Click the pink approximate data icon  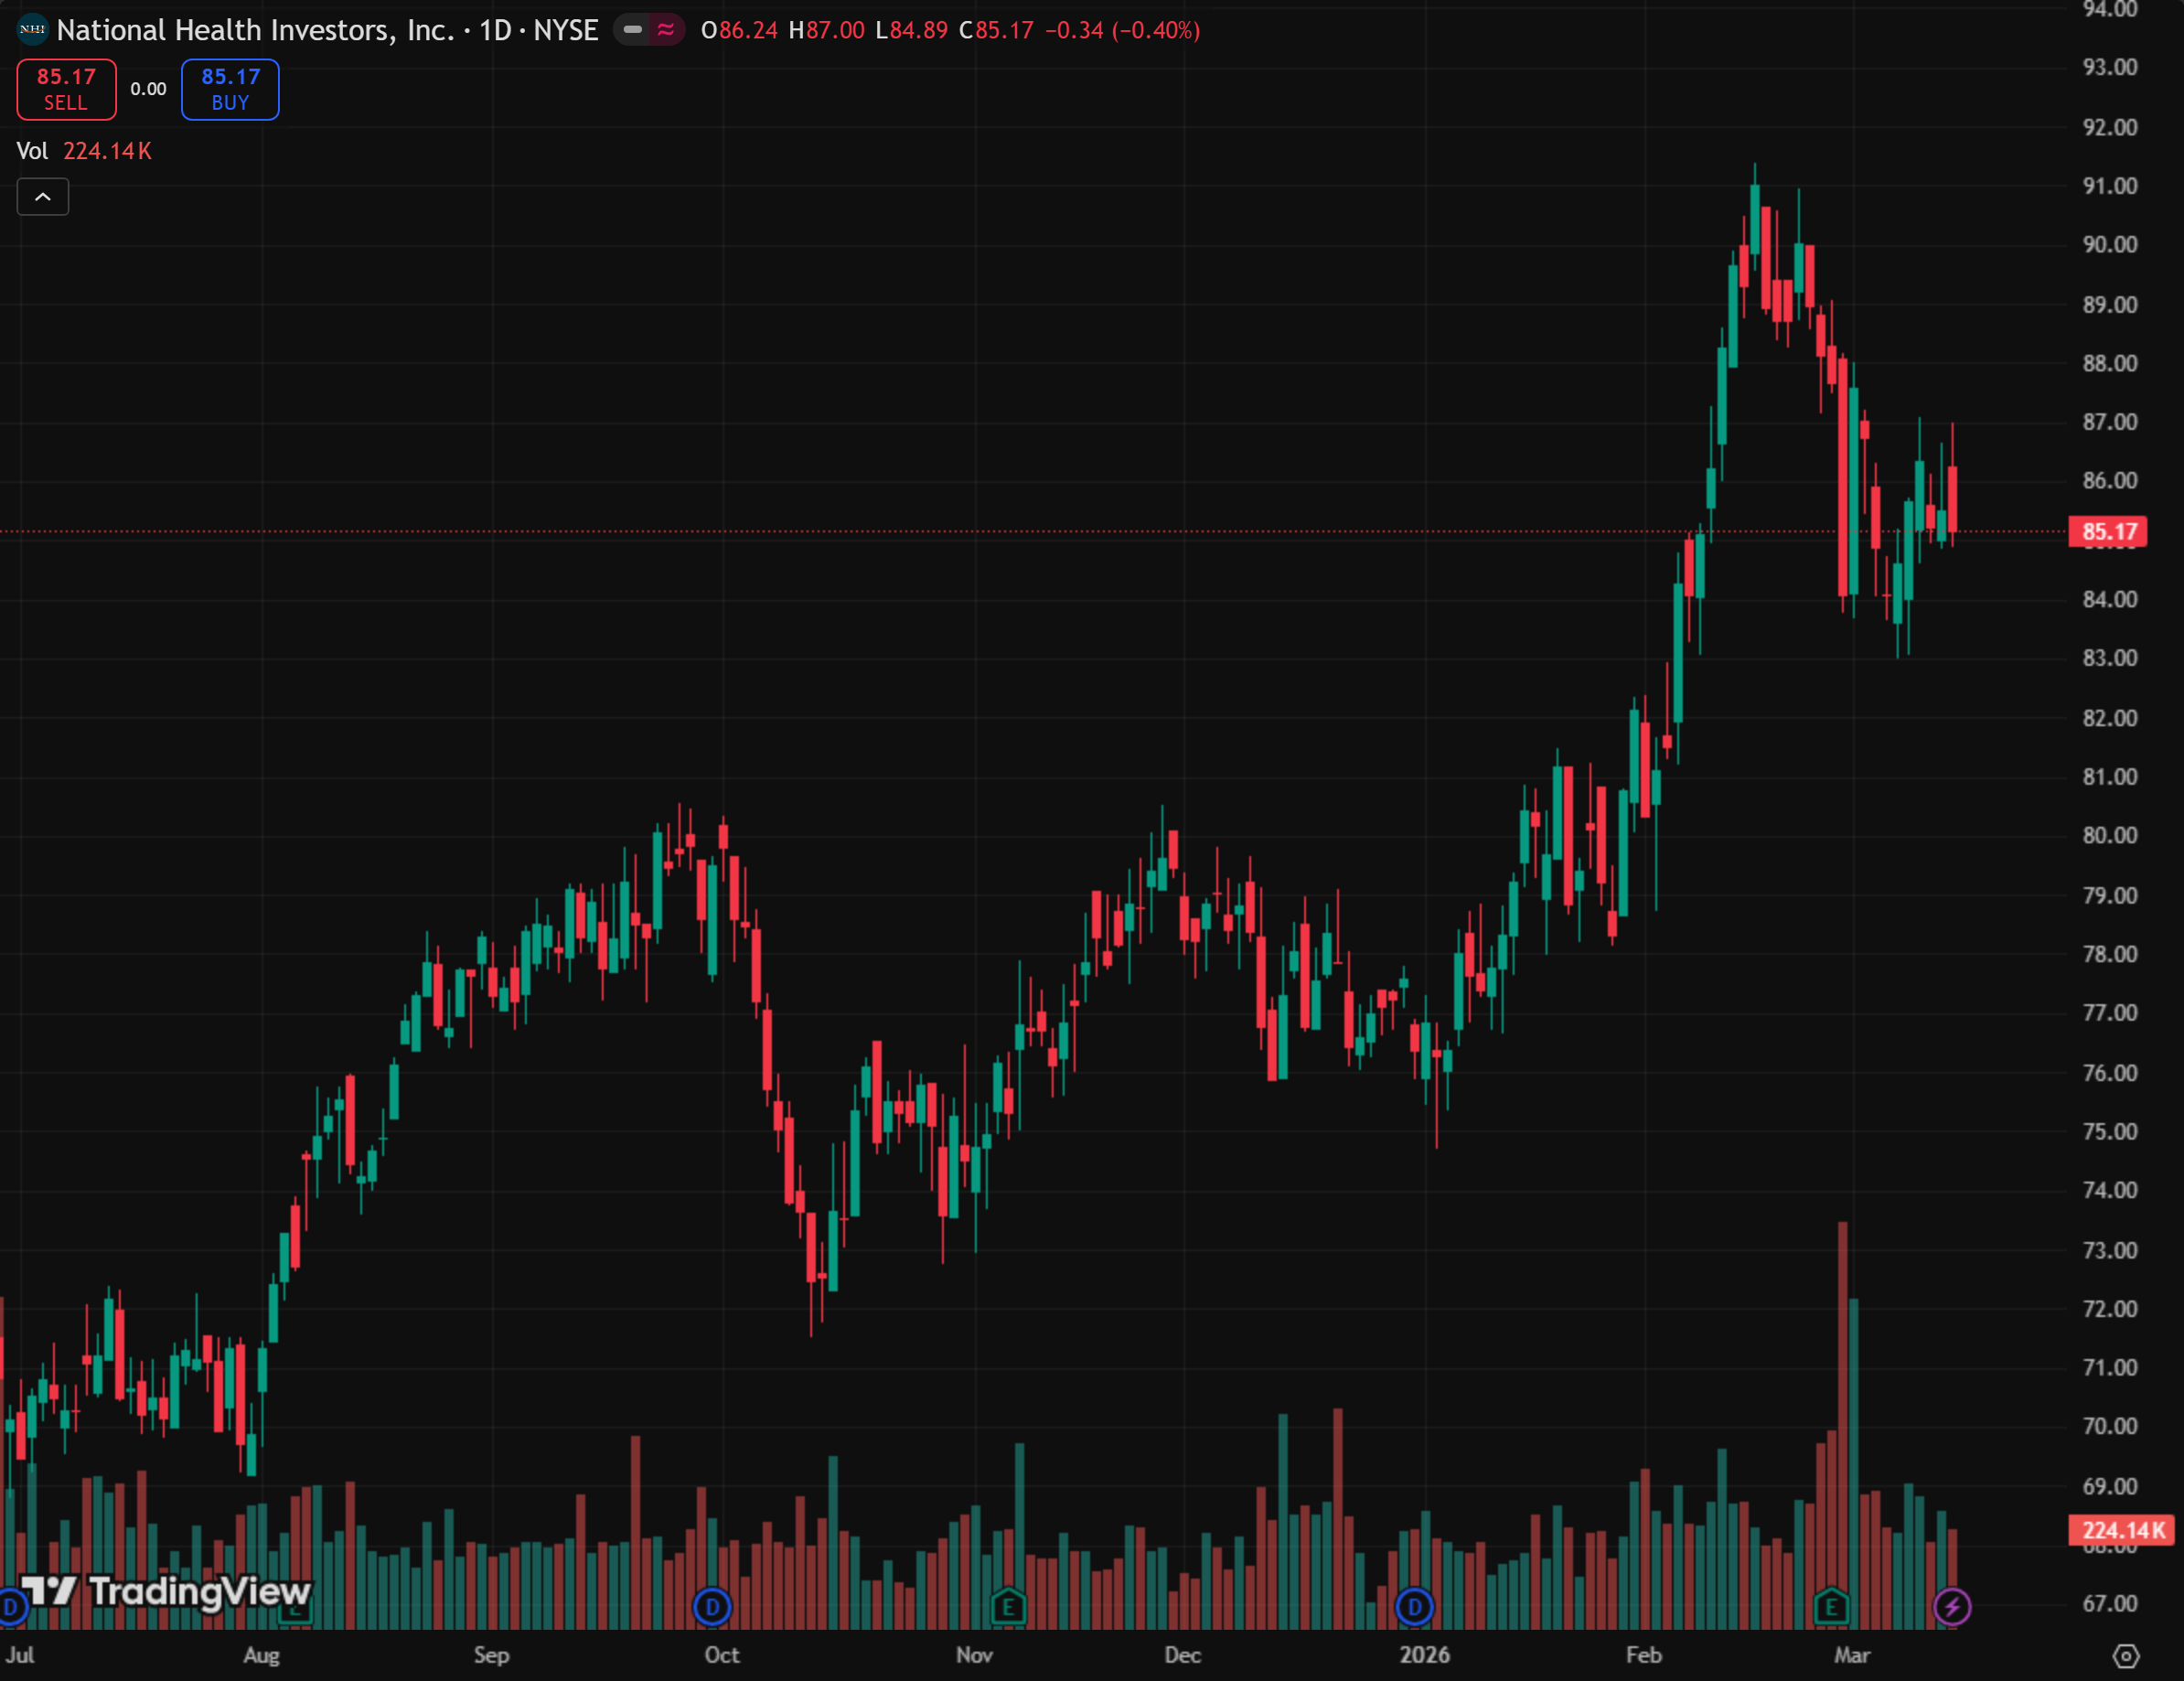[x=666, y=30]
